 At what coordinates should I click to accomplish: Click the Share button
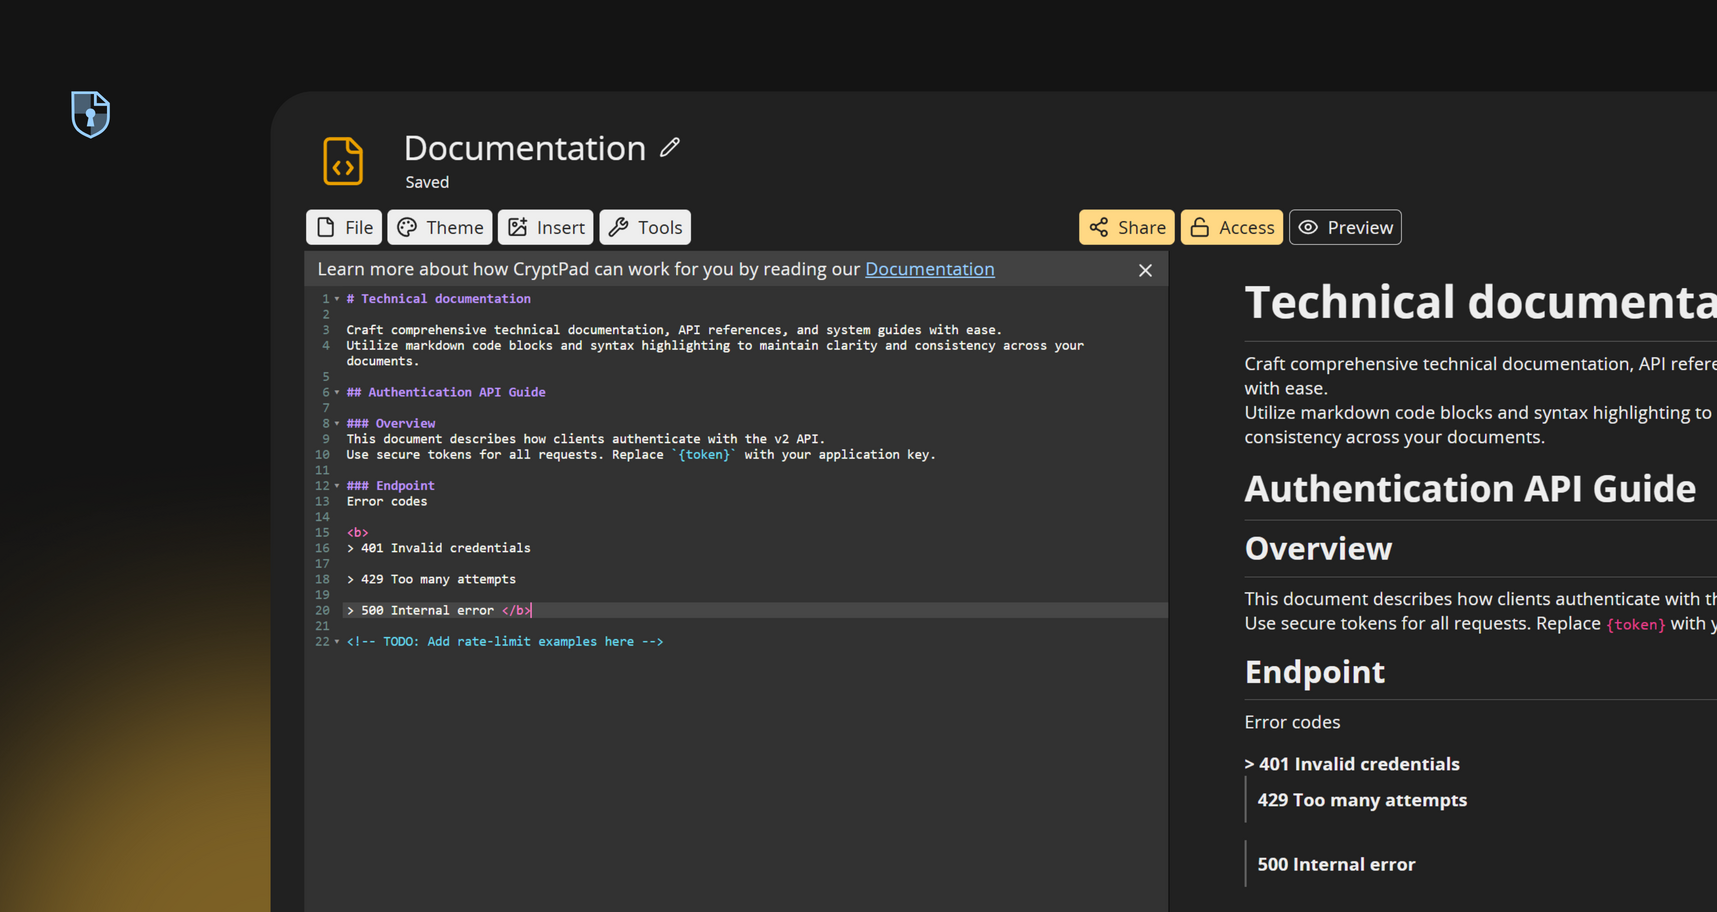coord(1126,227)
